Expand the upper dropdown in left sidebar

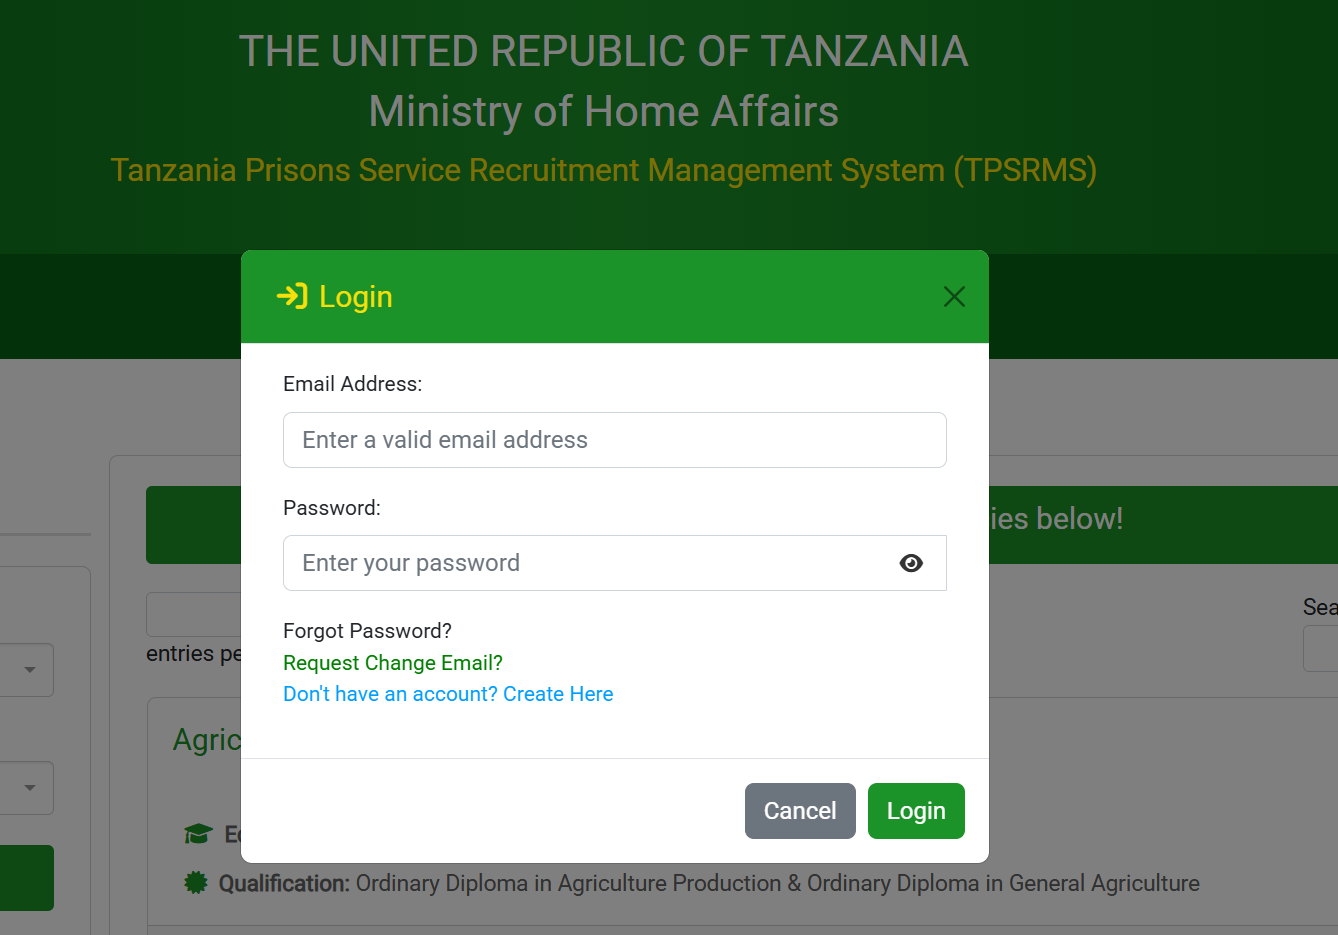[x=29, y=670]
